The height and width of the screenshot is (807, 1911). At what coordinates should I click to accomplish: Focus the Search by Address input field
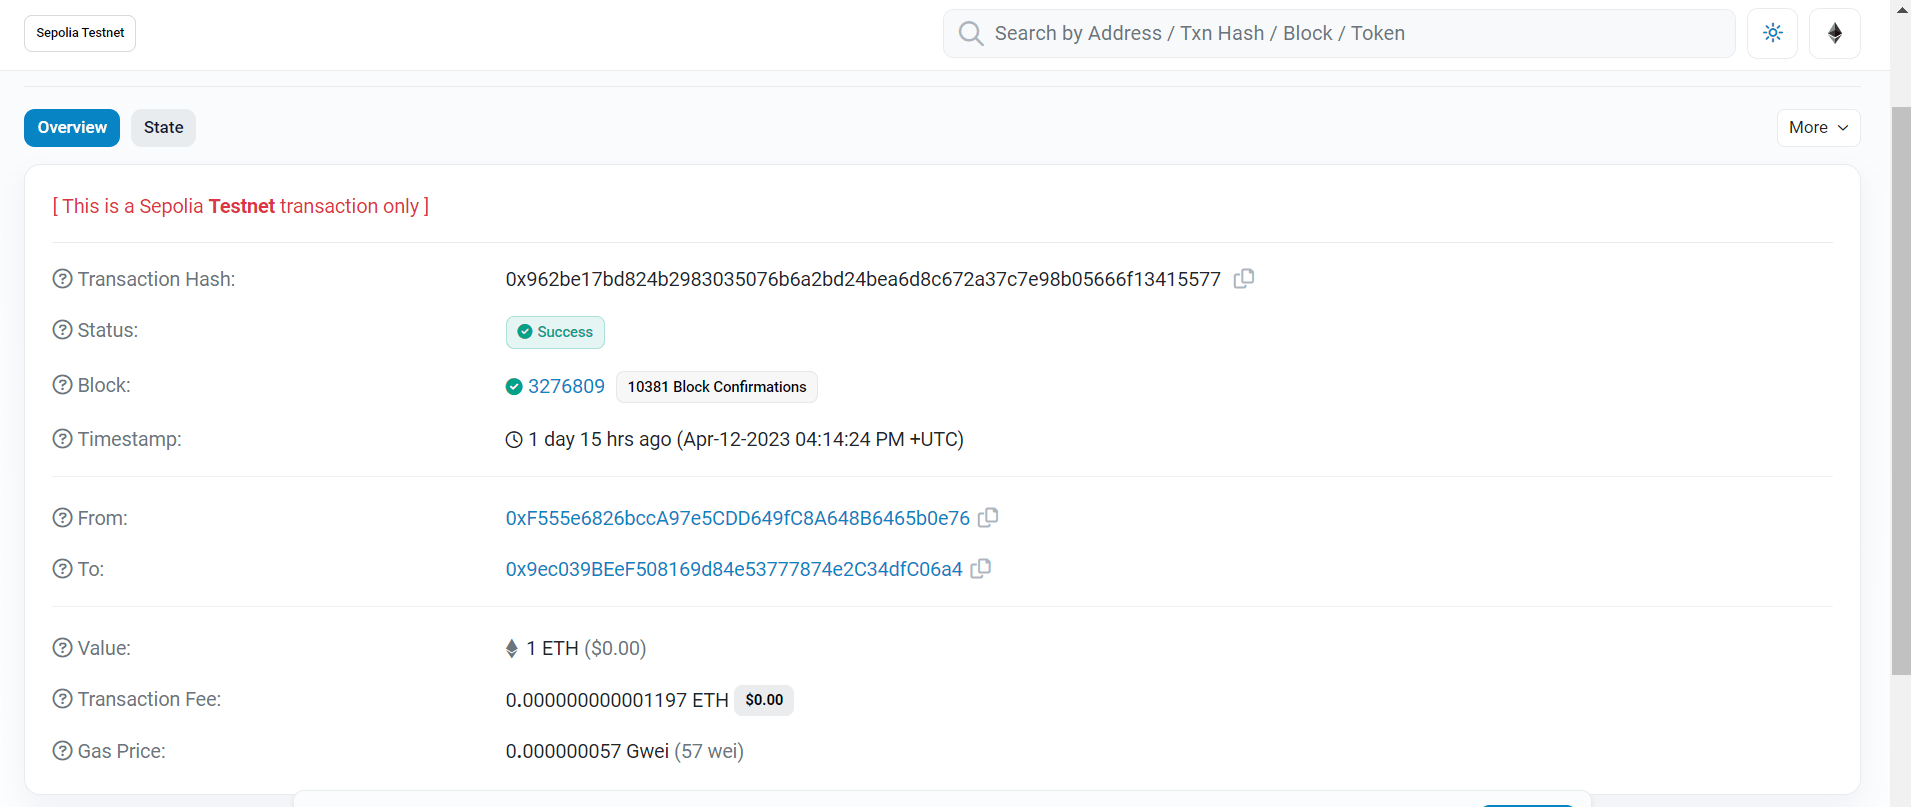pyautogui.click(x=1339, y=34)
